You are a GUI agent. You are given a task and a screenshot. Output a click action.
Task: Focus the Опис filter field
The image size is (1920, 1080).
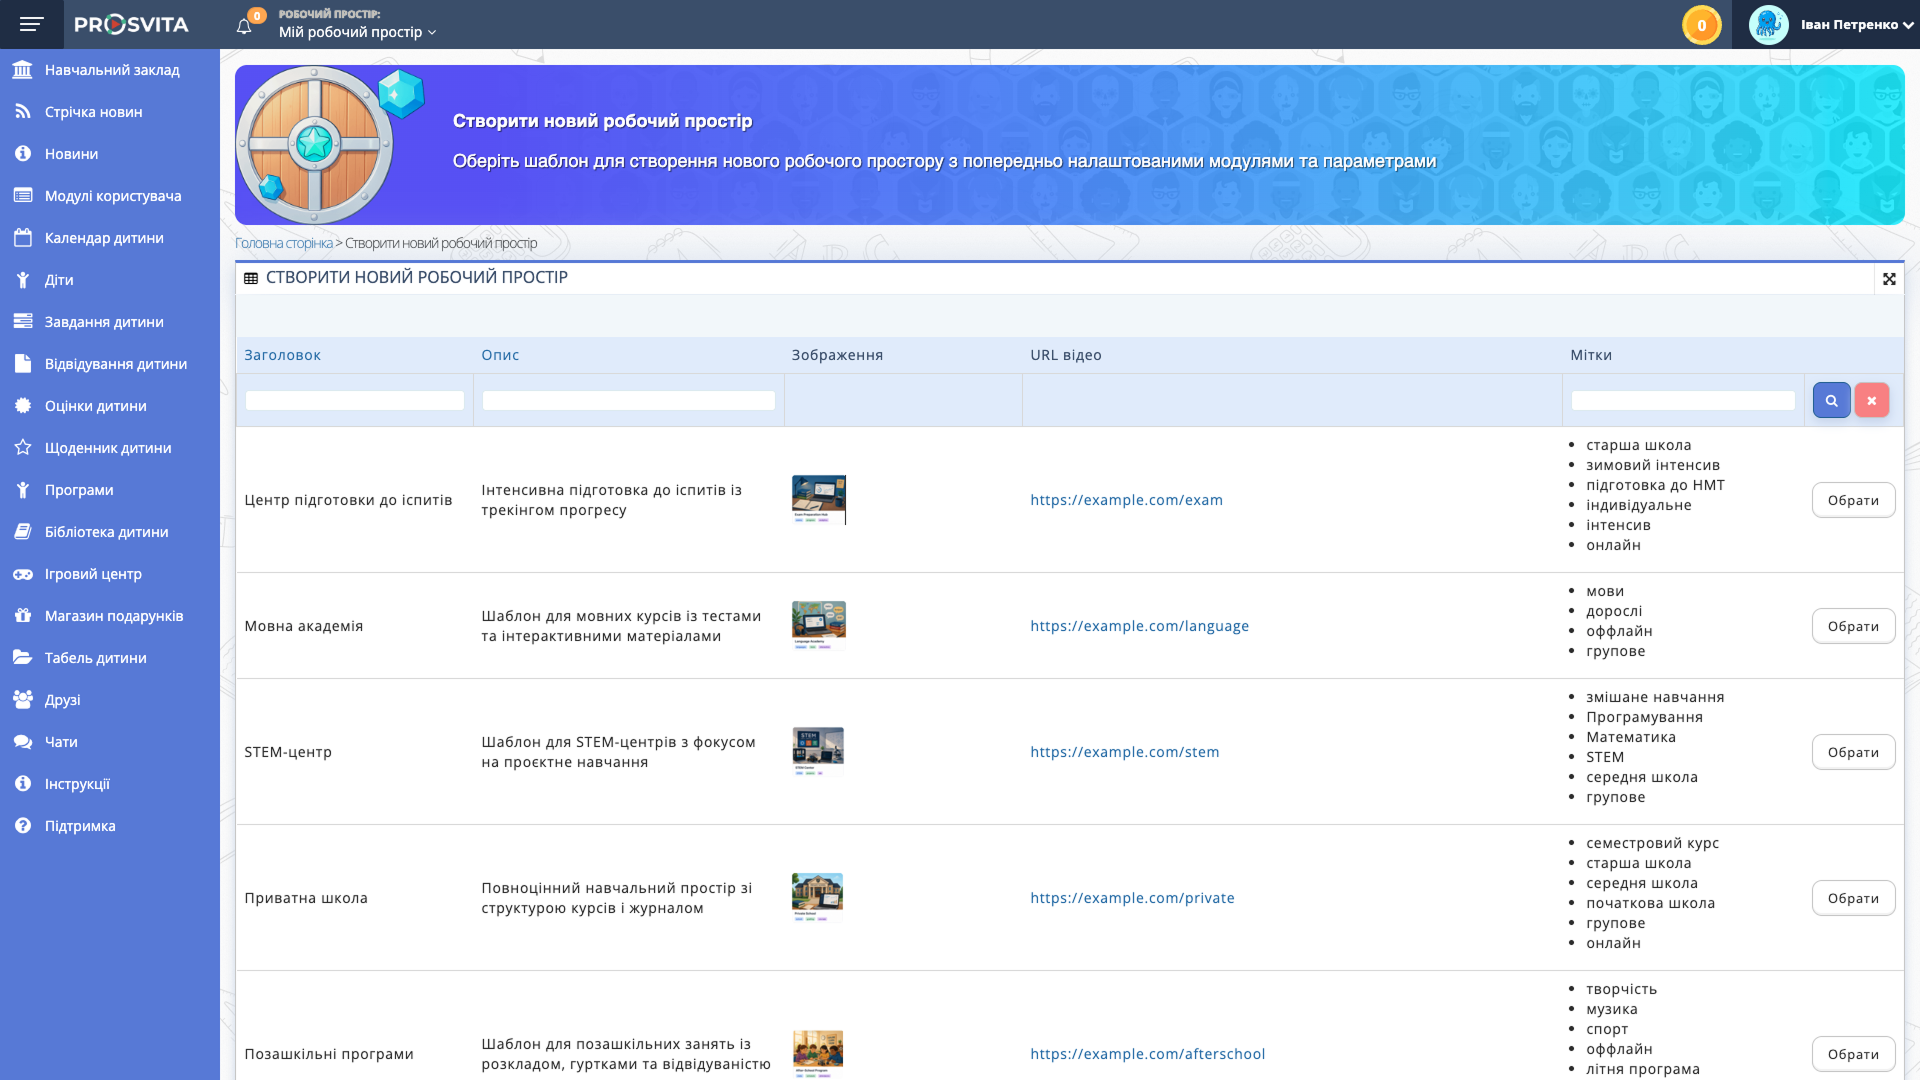(629, 400)
